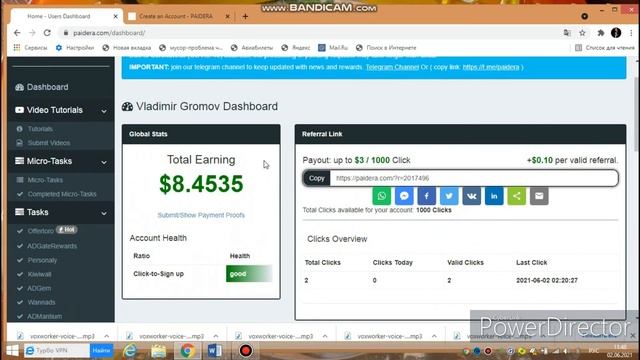Open the Chrome extensions puzzle icon
Viewport: 640px width, 360px height.
[600, 33]
